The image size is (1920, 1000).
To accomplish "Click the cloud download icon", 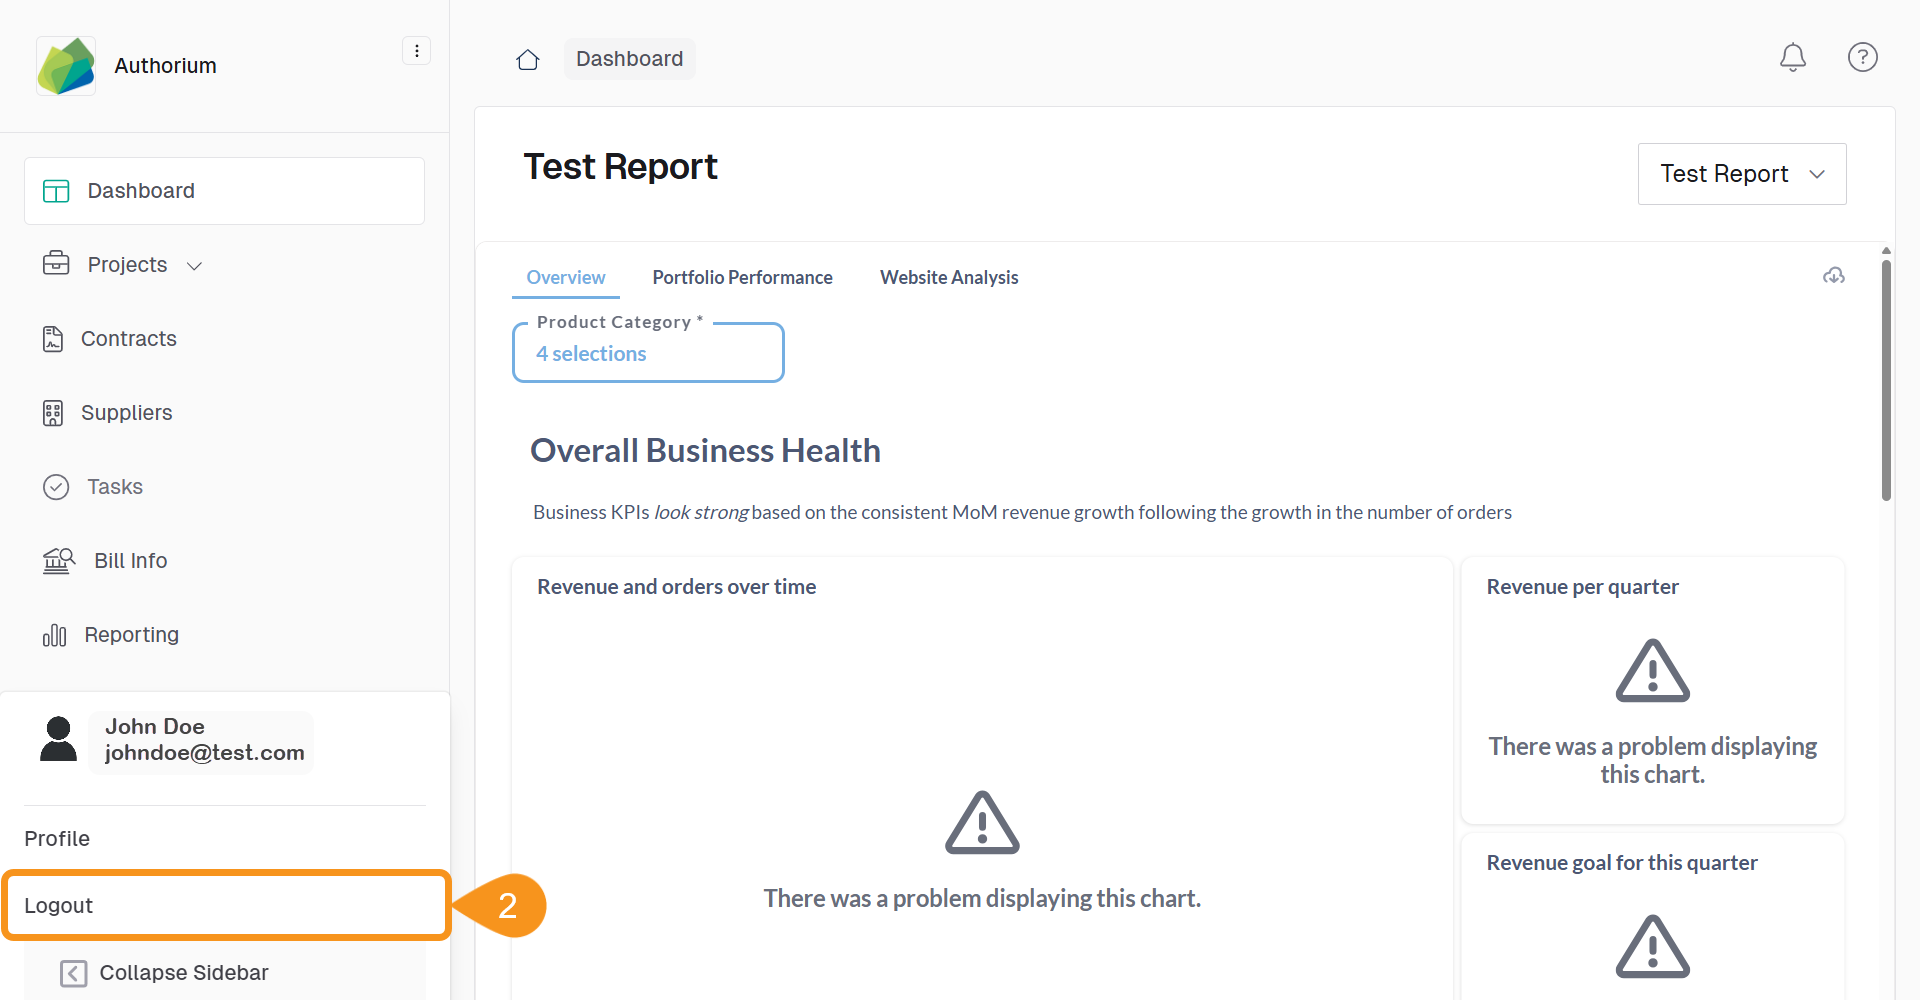I will 1833,276.
